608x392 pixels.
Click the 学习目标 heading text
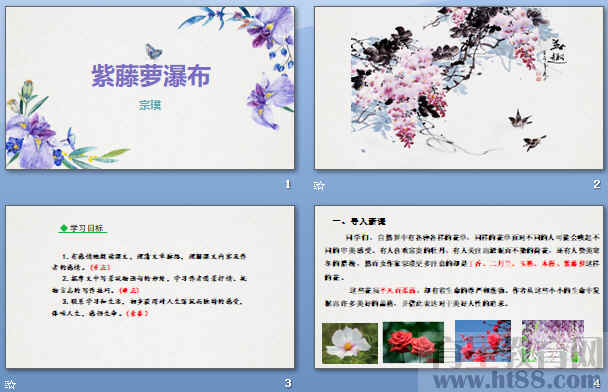click(86, 228)
